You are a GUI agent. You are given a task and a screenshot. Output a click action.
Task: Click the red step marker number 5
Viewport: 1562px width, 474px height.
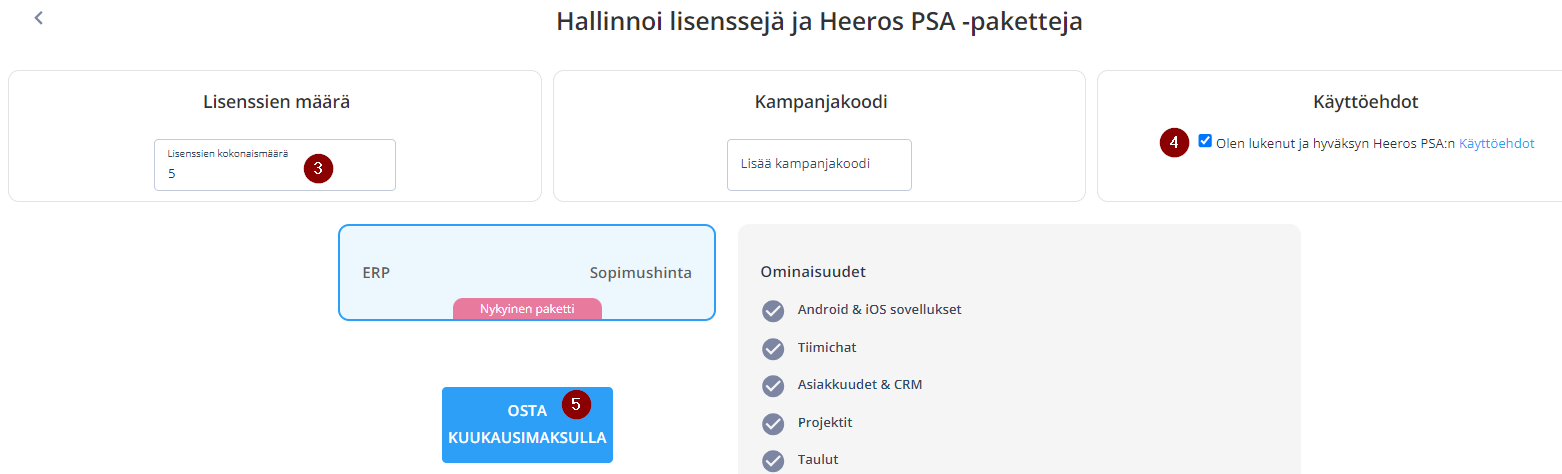(576, 404)
